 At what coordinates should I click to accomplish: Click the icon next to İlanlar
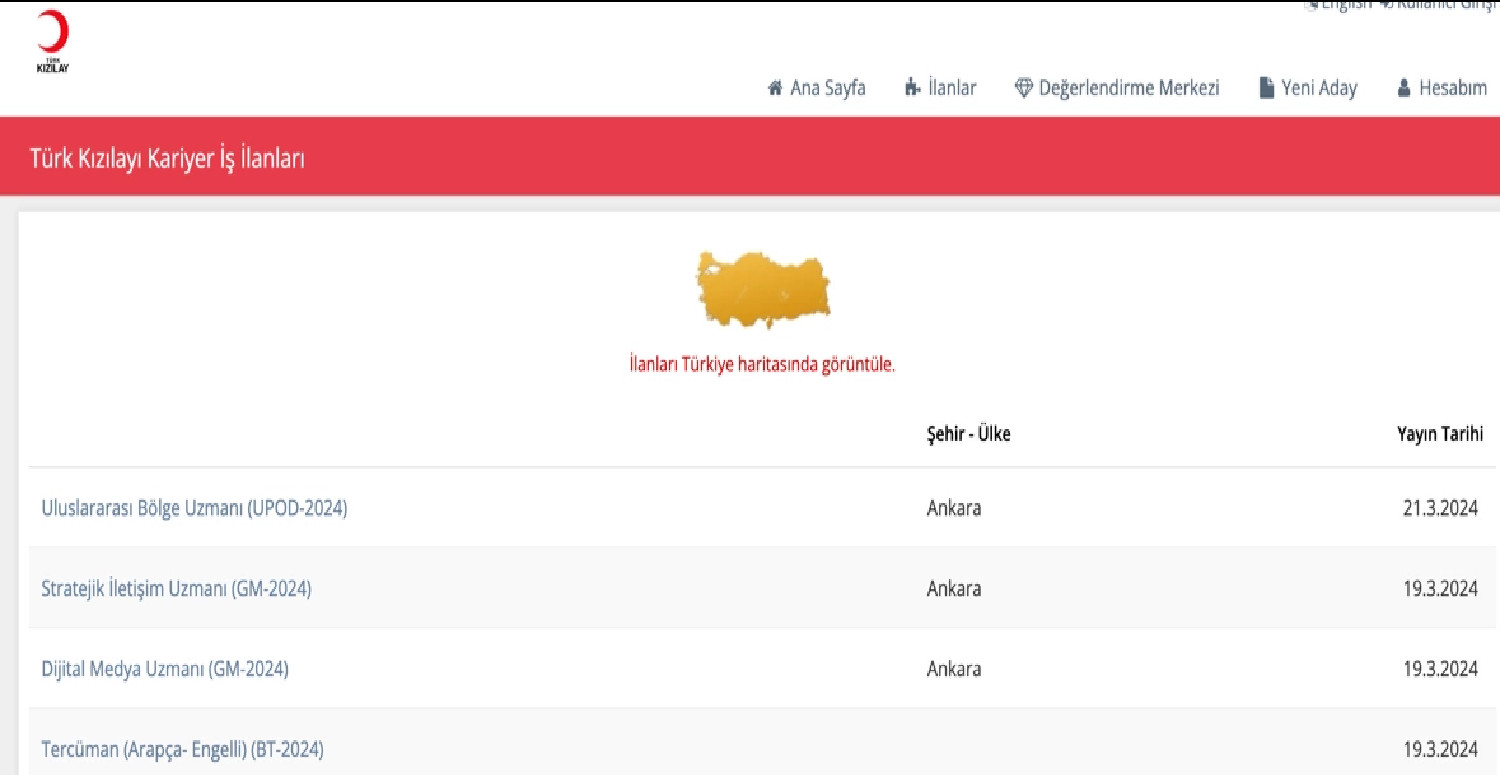912,88
